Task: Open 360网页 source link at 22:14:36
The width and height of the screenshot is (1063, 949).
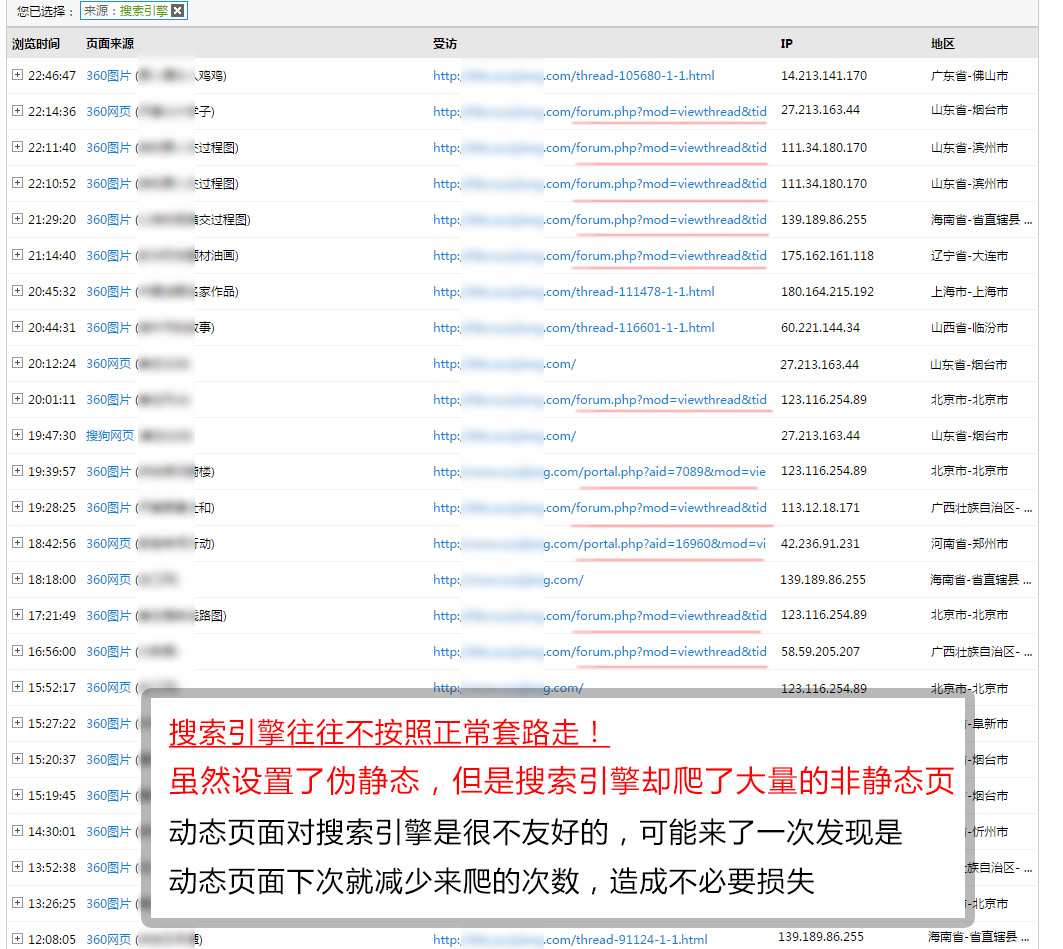Action: [108, 112]
